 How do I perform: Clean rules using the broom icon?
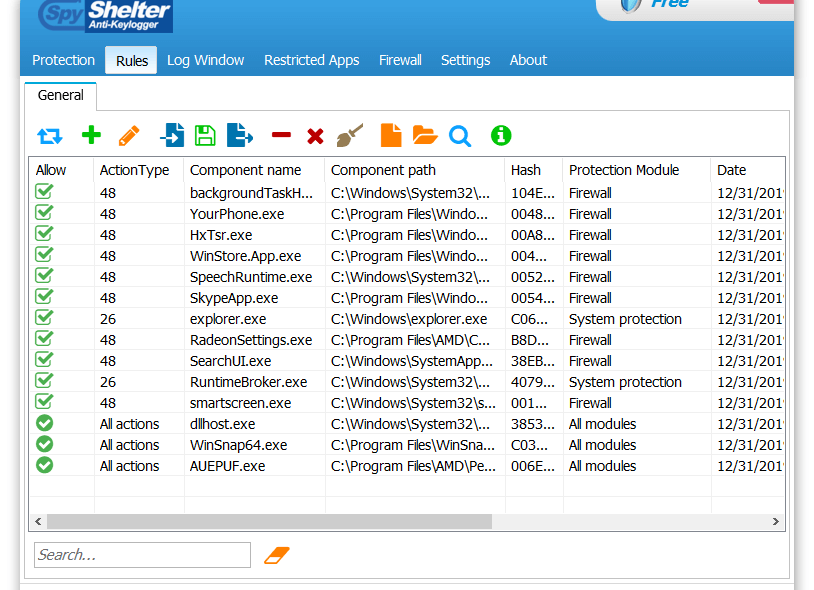(350, 135)
